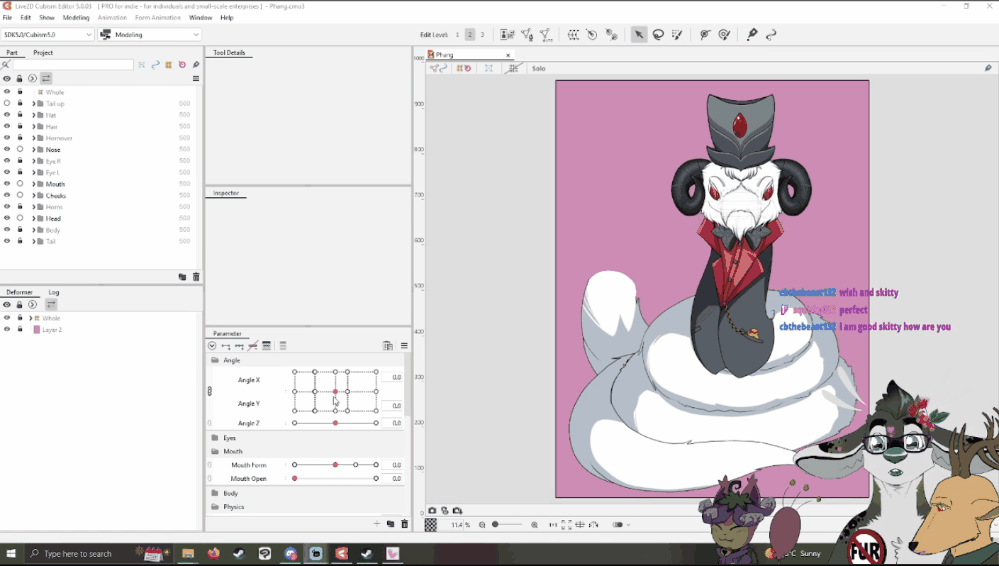
Task: Click the Part panel search field
Action: tap(73, 65)
